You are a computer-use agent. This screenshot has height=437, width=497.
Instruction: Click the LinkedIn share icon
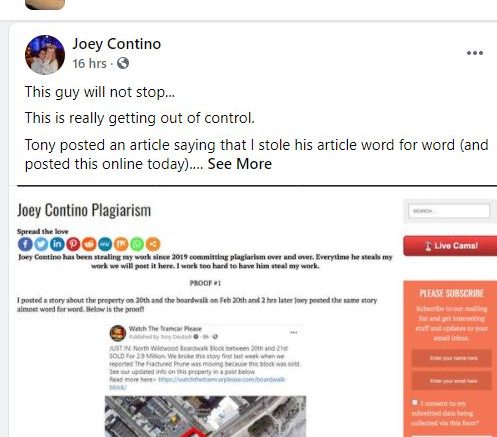pos(57,244)
